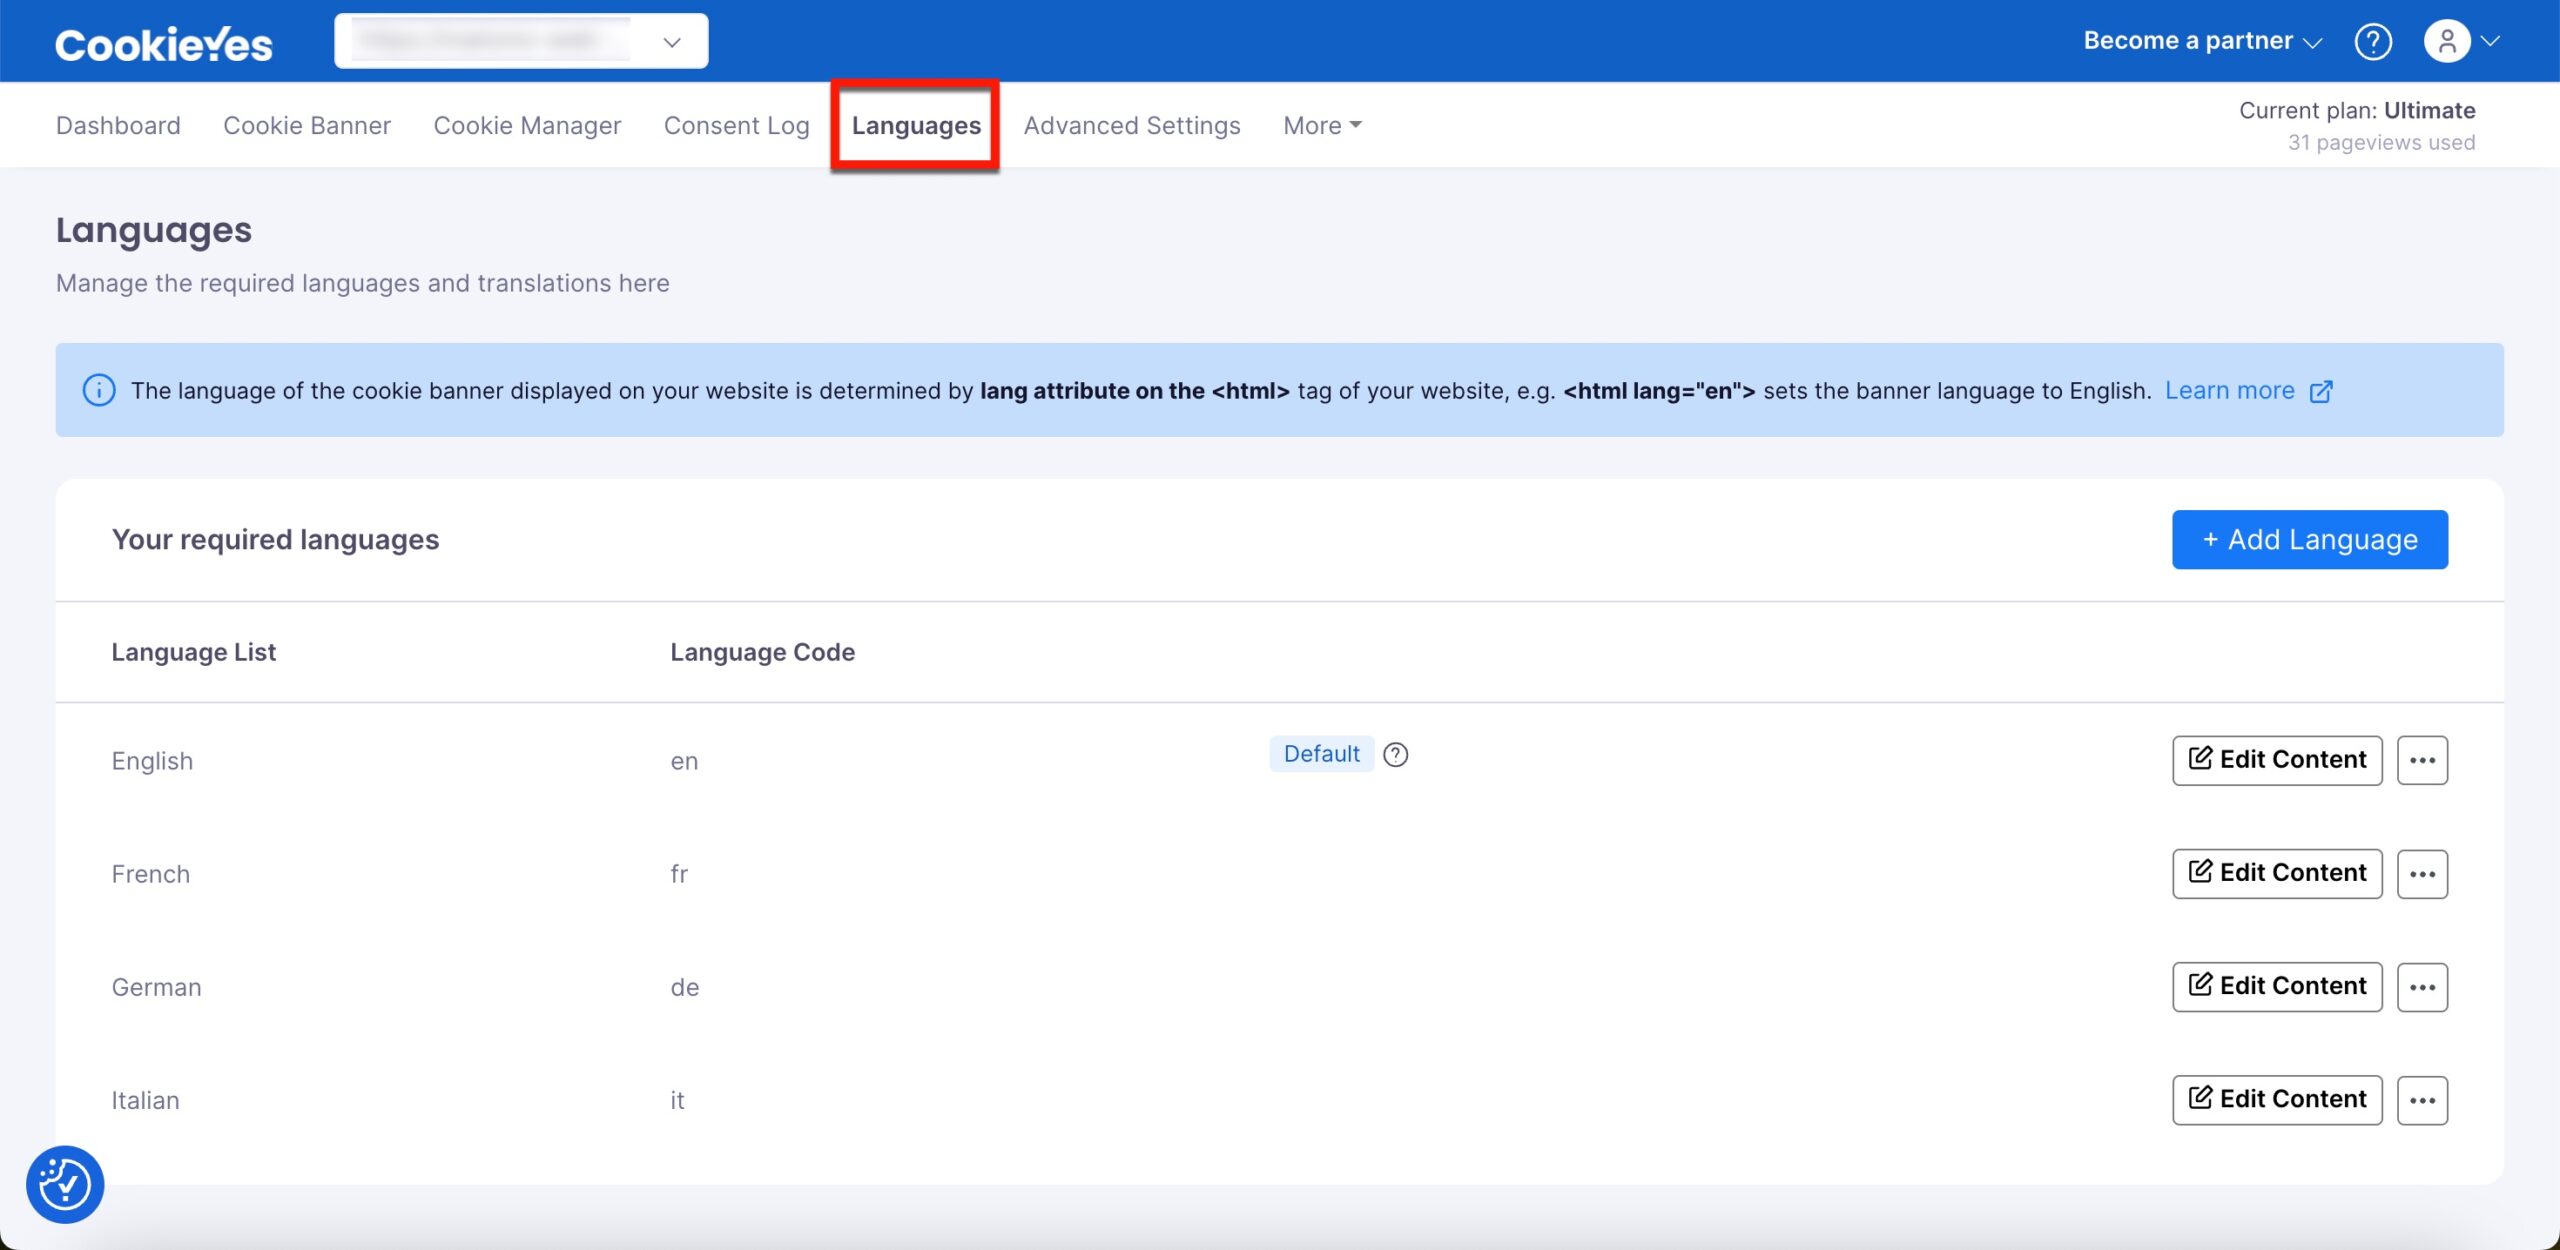
Task: Open the Learn more link
Action: click(x=2230, y=390)
